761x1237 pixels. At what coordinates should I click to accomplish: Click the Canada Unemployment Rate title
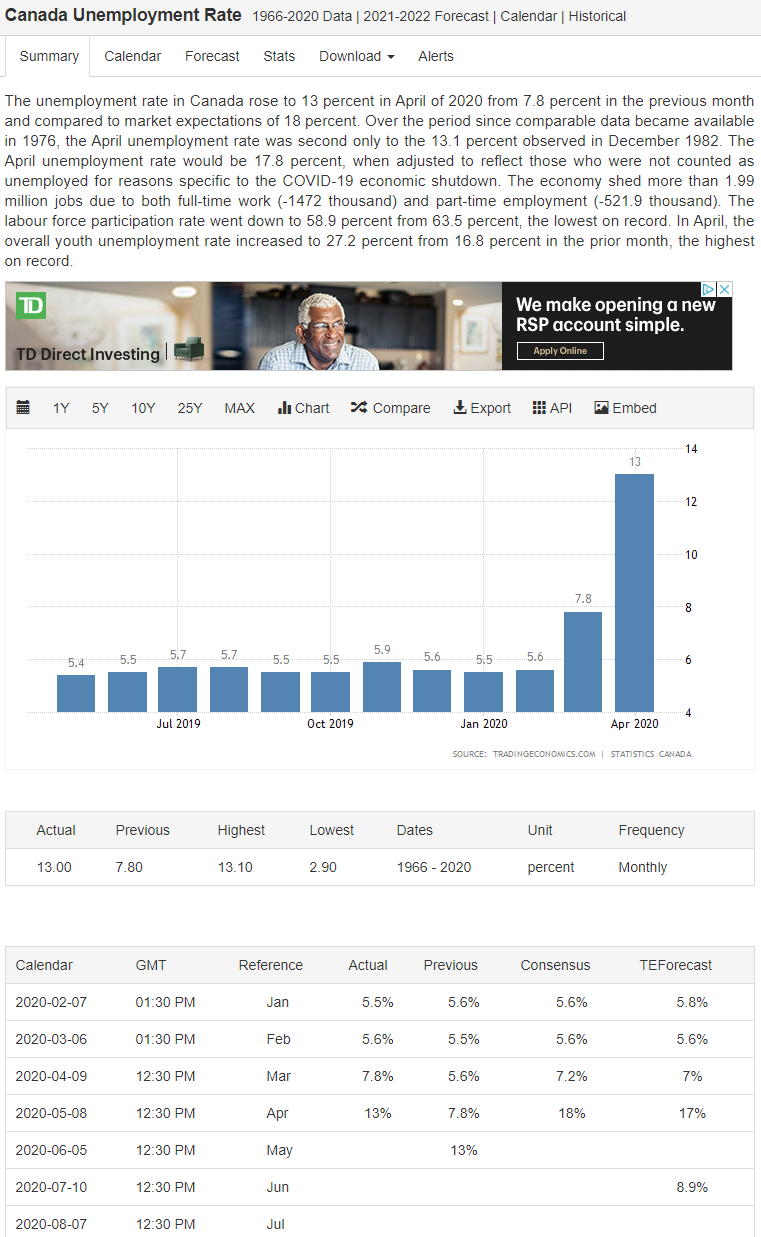coord(124,15)
